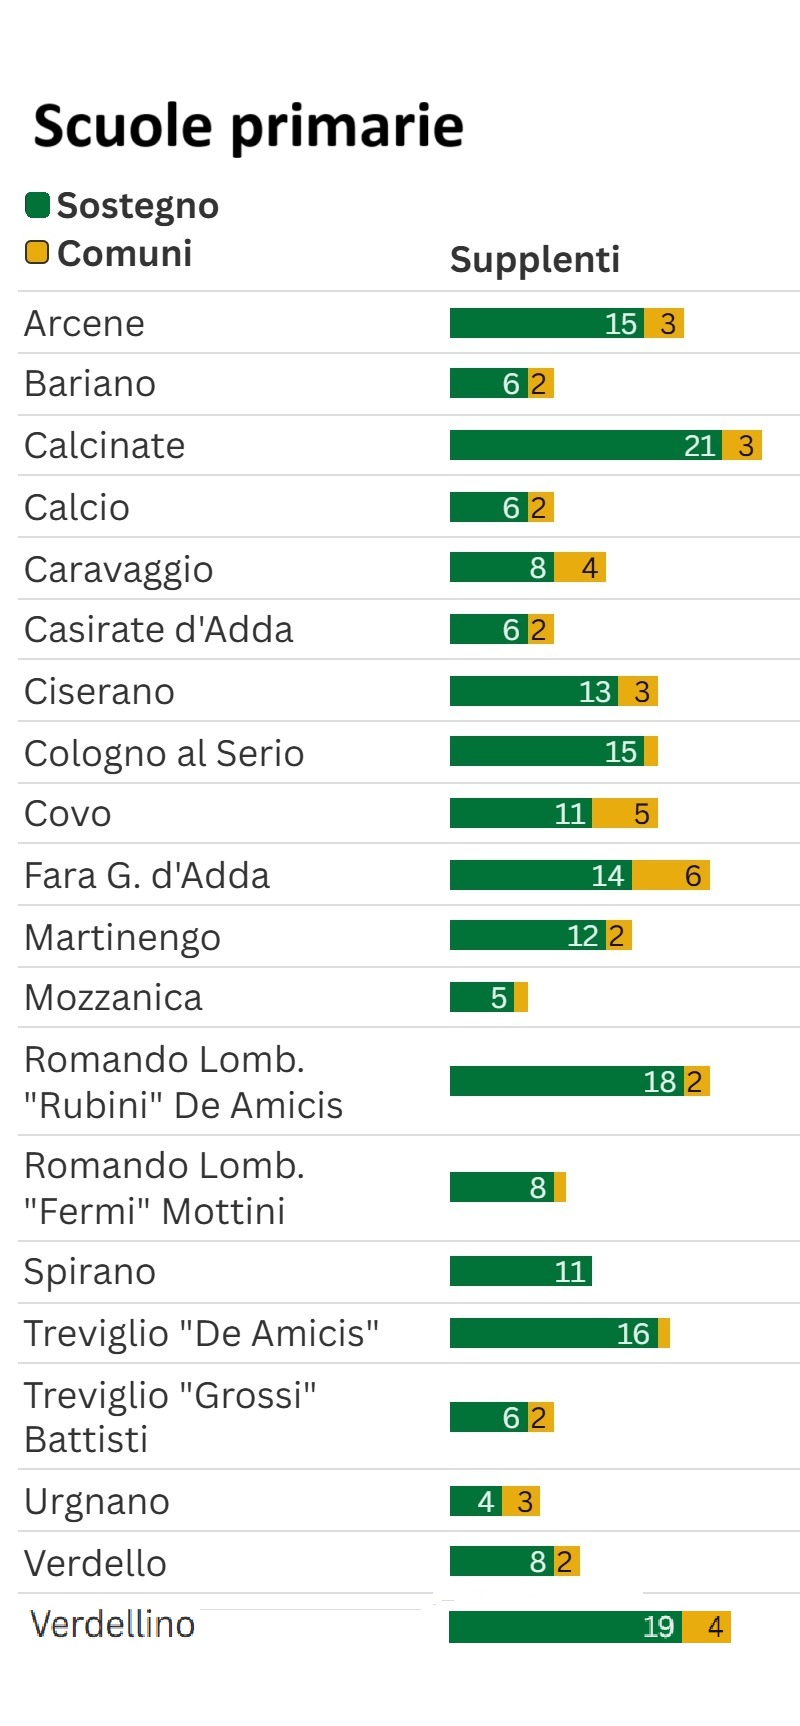800x1726 pixels.
Task: Click Arcene's green Sostegno bar showing 15
Action: [x=546, y=323]
